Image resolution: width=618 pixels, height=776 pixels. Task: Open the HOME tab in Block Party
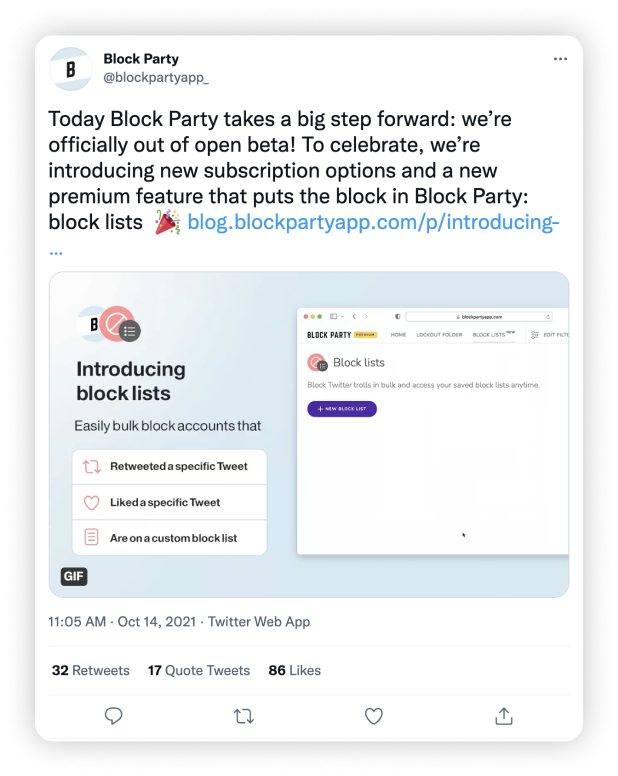[x=398, y=335]
